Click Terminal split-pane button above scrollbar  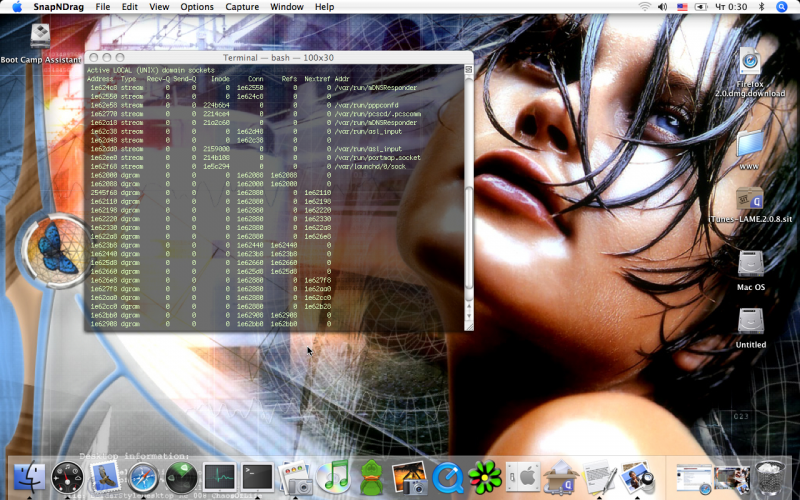coord(469,69)
